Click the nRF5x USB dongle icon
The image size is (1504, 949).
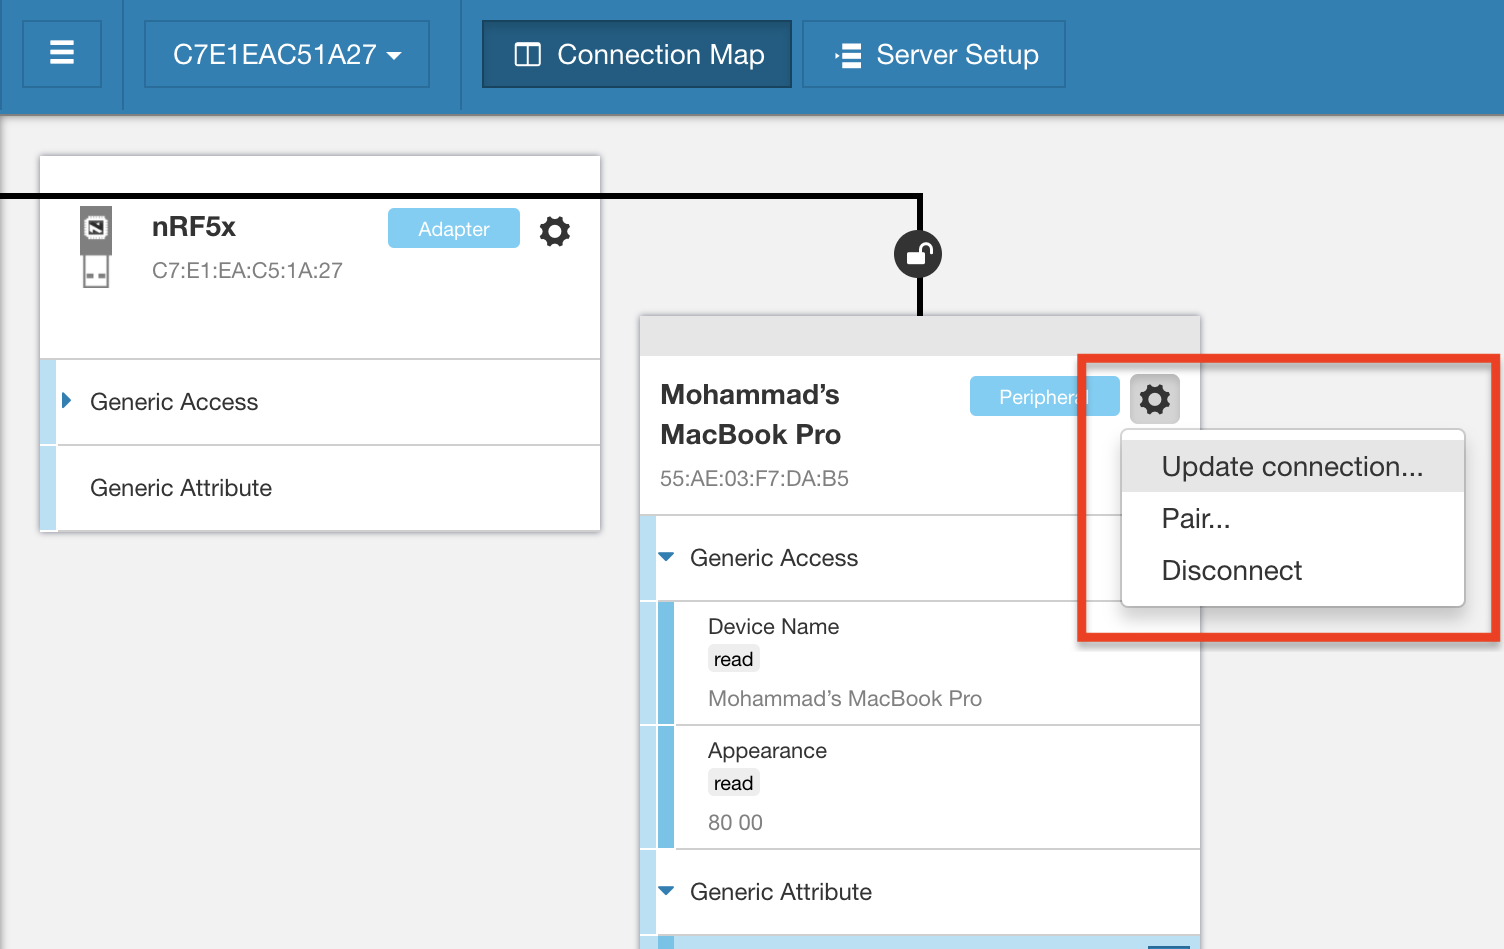click(96, 247)
